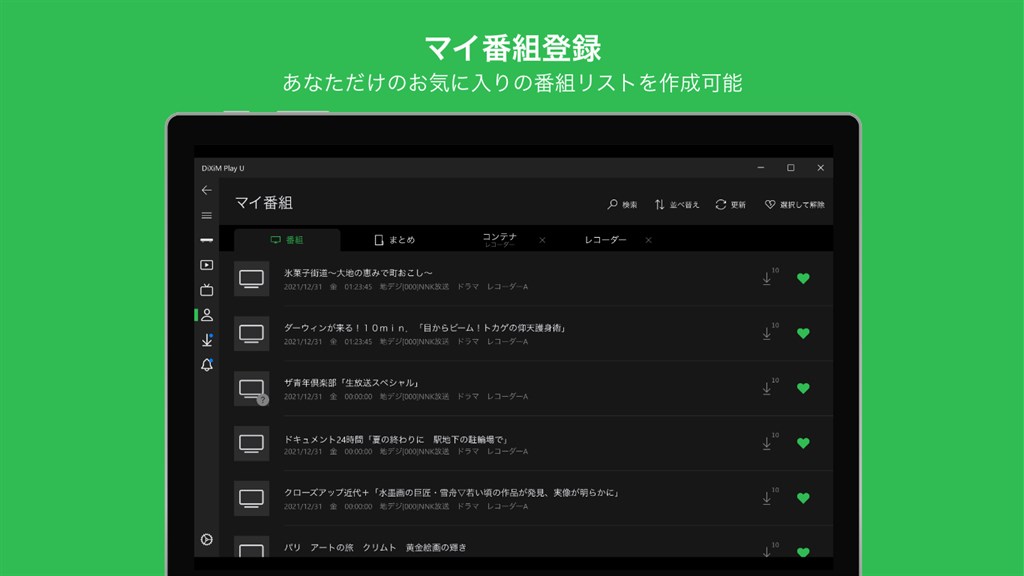
Task: Select title ダーウィンが来る！１０ｍｉｎ.
Action: point(424,328)
